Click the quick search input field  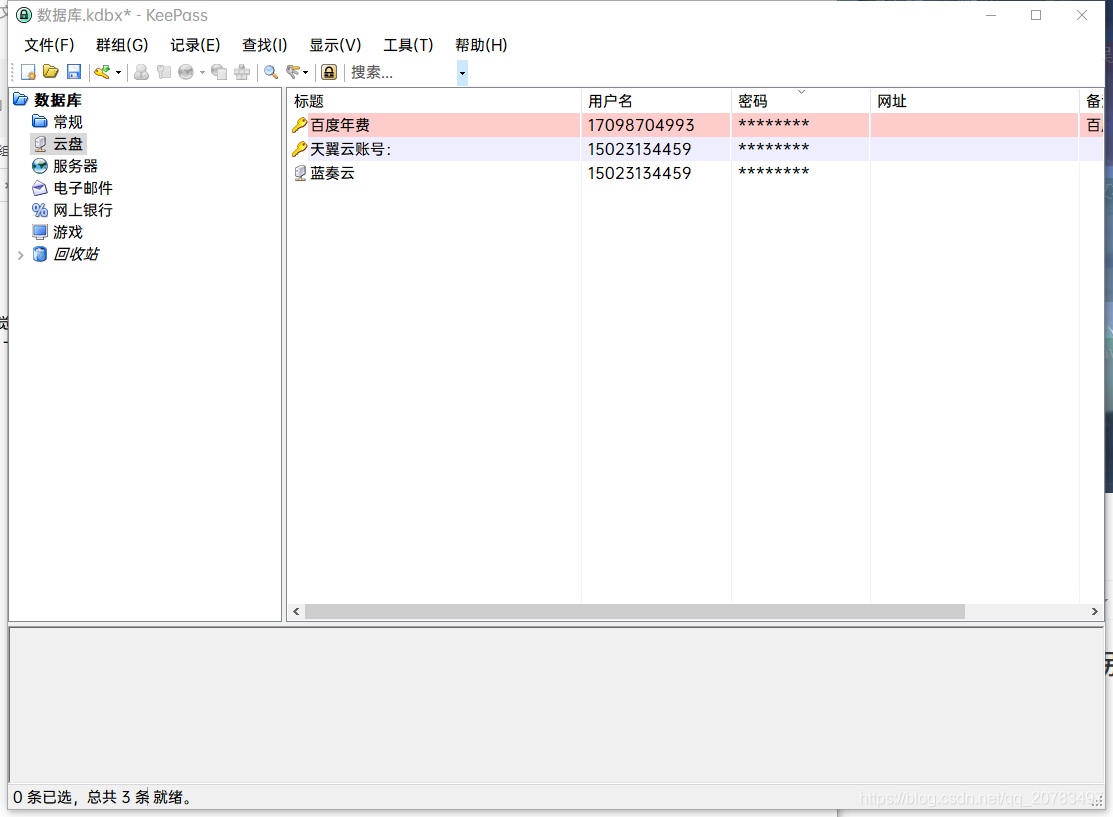click(402, 72)
